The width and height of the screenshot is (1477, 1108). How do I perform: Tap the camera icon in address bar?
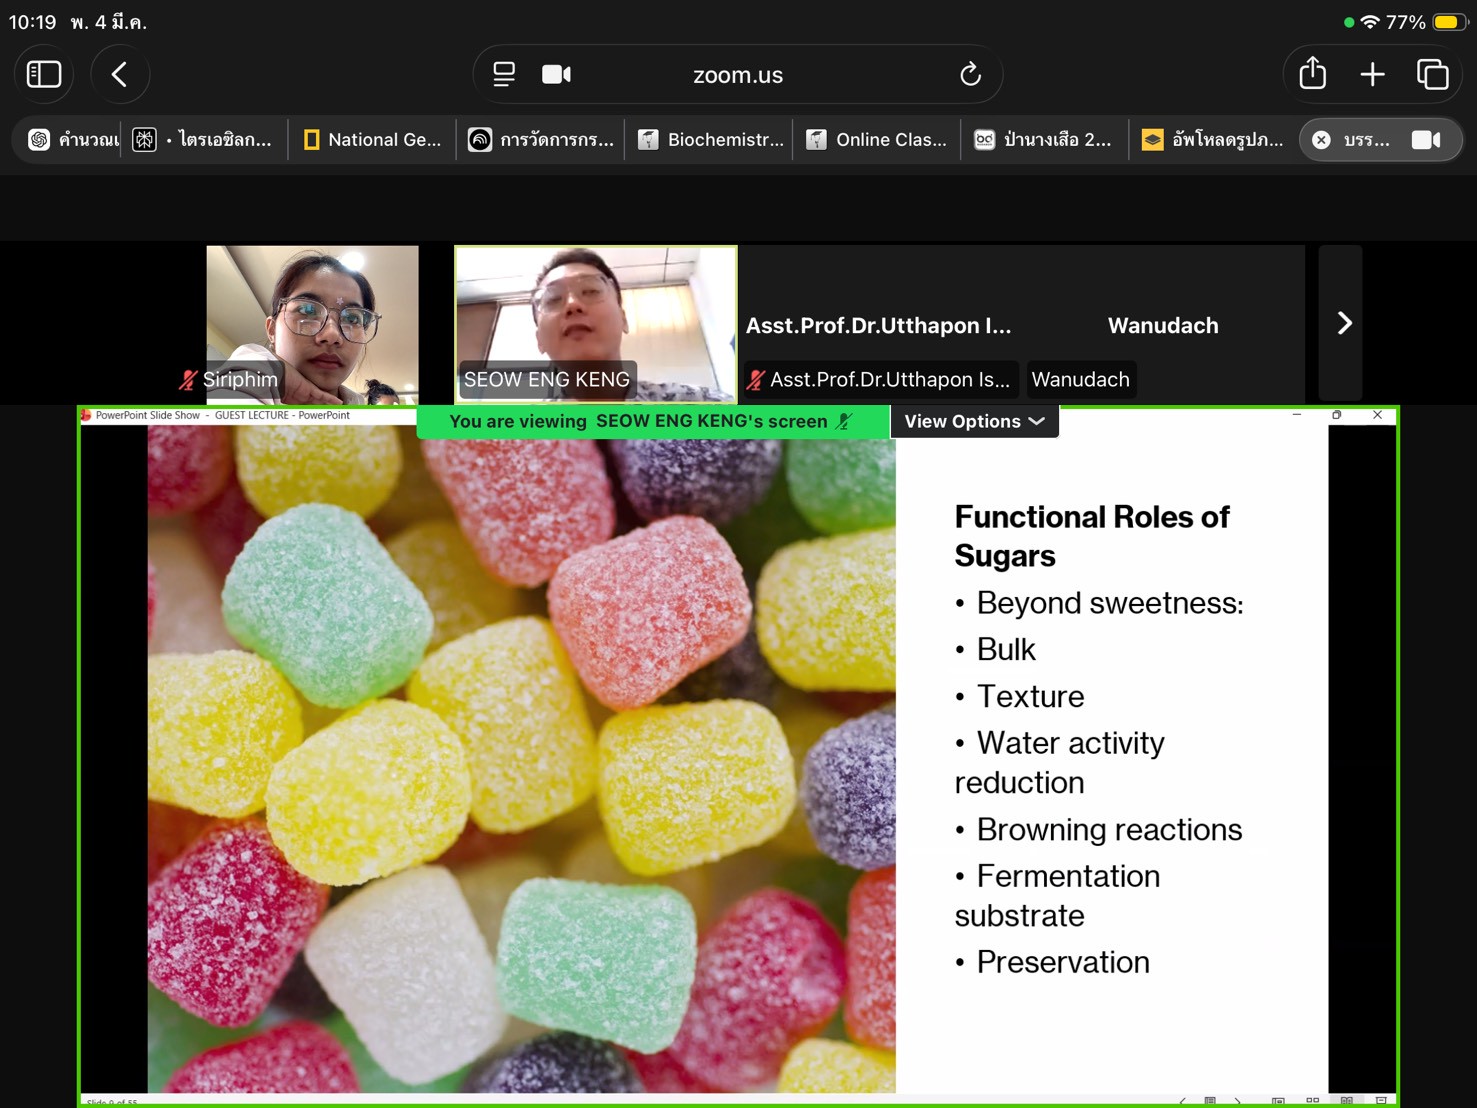tap(556, 75)
